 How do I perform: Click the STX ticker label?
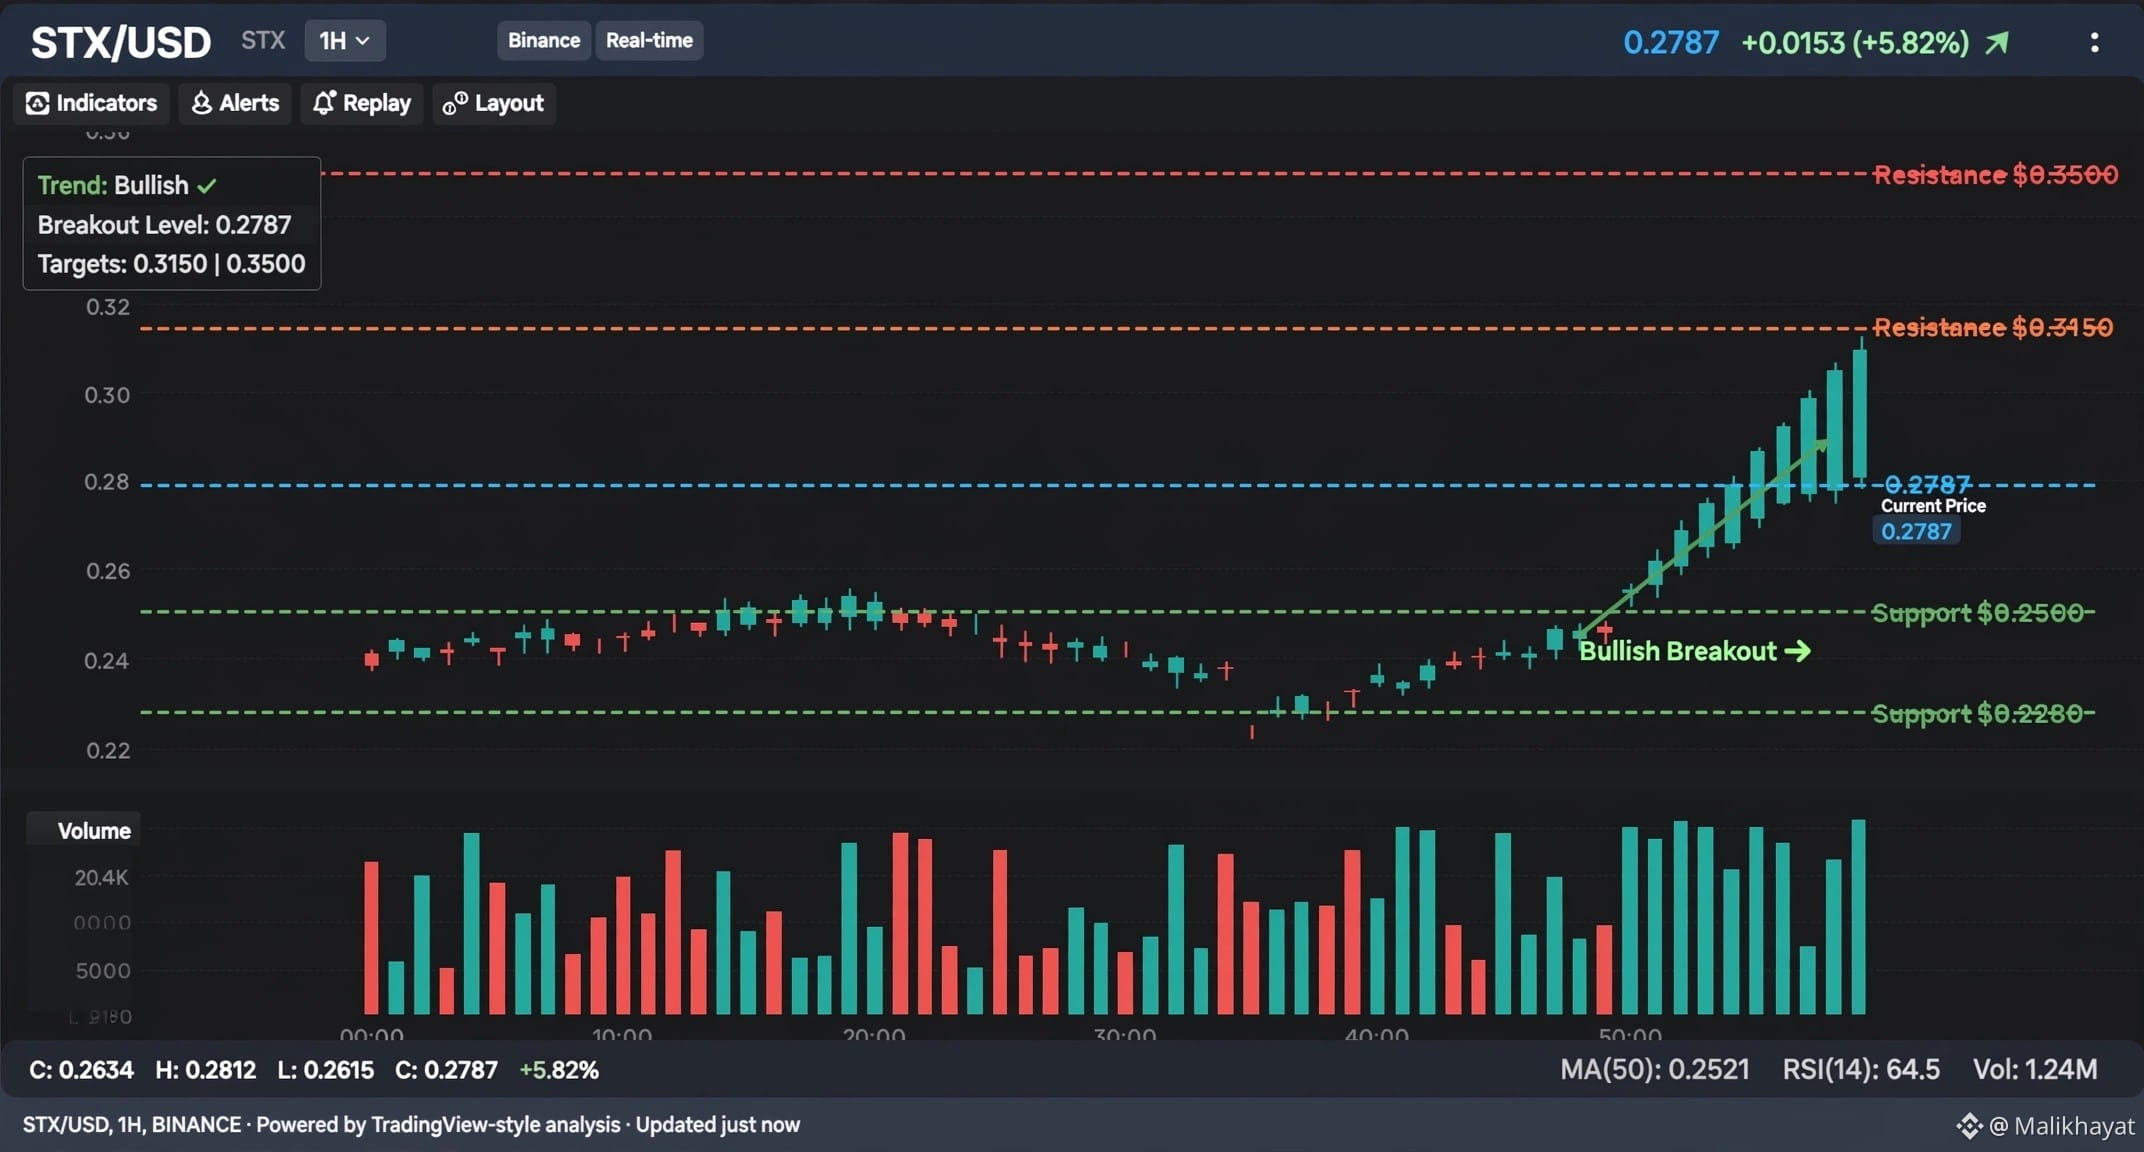[x=263, y=41]
